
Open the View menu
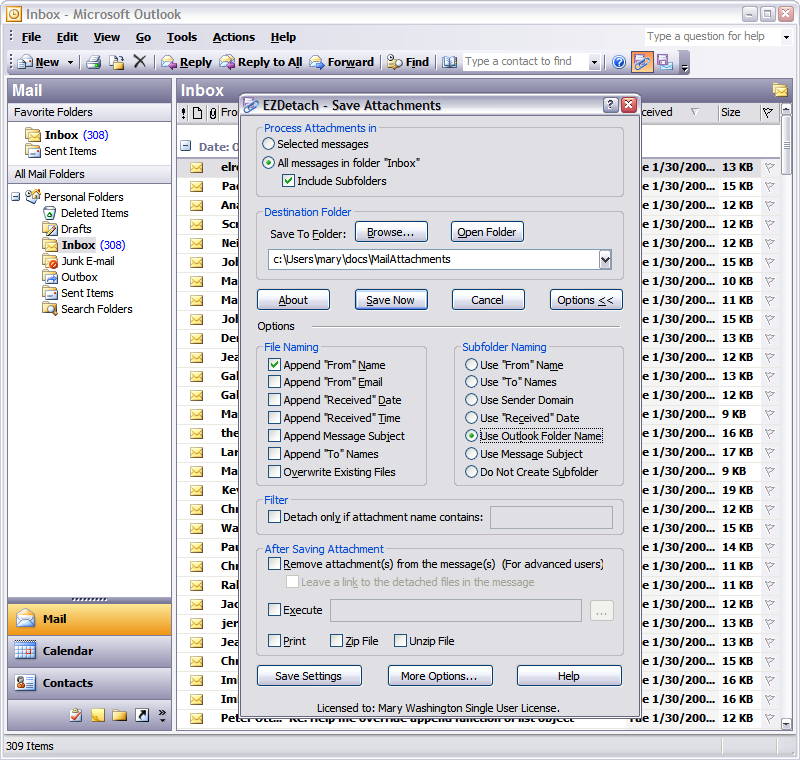106,37
